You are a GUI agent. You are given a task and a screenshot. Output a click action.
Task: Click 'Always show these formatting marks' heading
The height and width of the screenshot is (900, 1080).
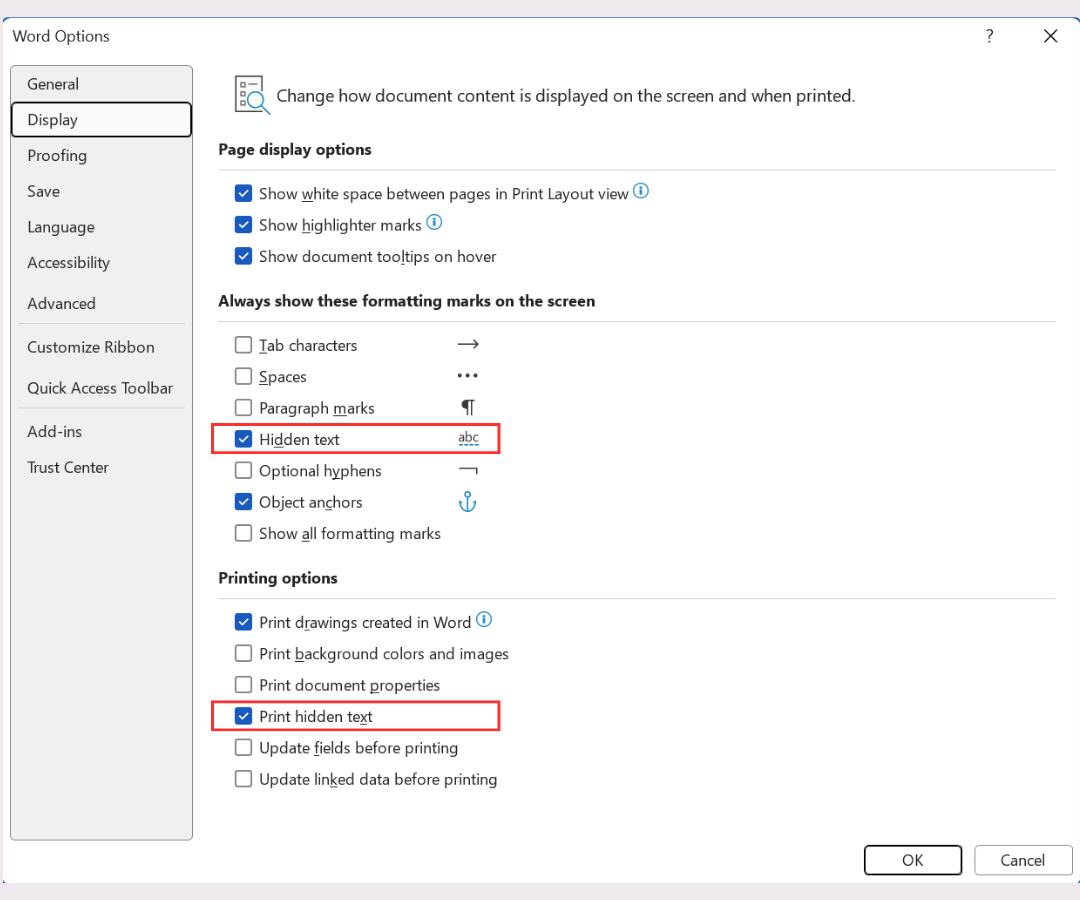point(406,301)
